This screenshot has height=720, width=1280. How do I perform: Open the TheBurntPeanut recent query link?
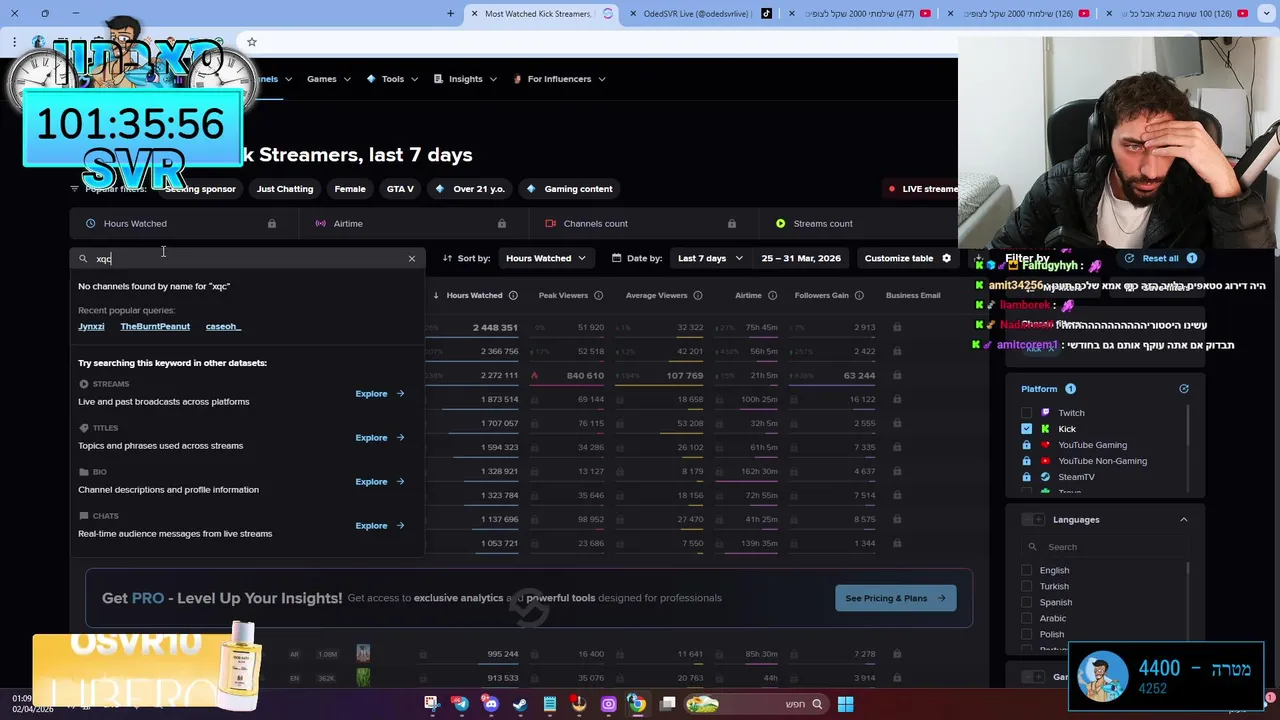pyautogui.click(x=155, y=326)
